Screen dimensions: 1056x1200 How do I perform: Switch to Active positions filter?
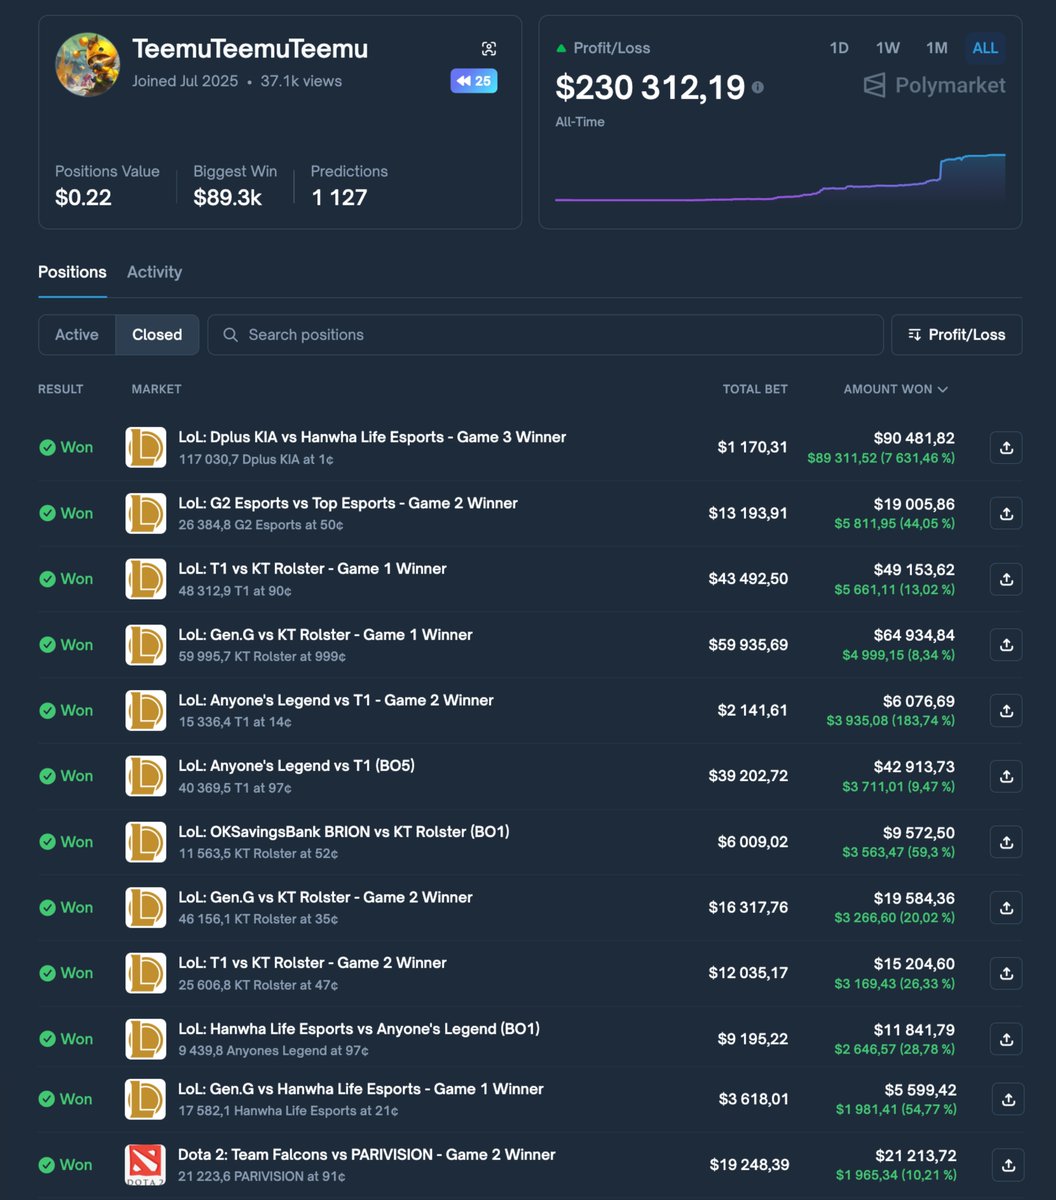coord(77,335)
